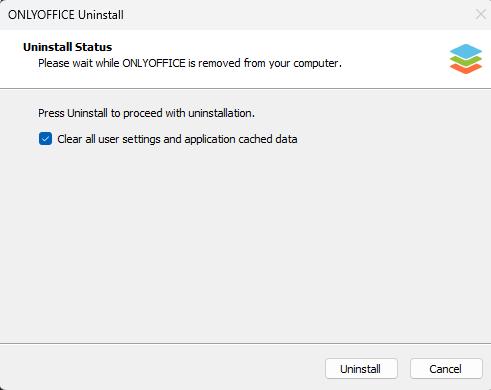Click the blank footer area left of Uninstall

160,368
